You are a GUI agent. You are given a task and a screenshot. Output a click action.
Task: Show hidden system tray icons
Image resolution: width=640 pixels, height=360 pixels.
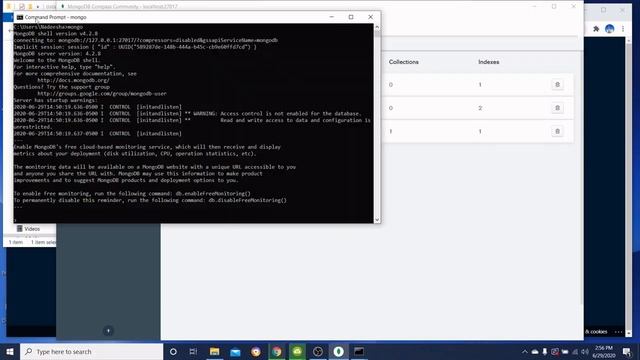pos(524,351)
